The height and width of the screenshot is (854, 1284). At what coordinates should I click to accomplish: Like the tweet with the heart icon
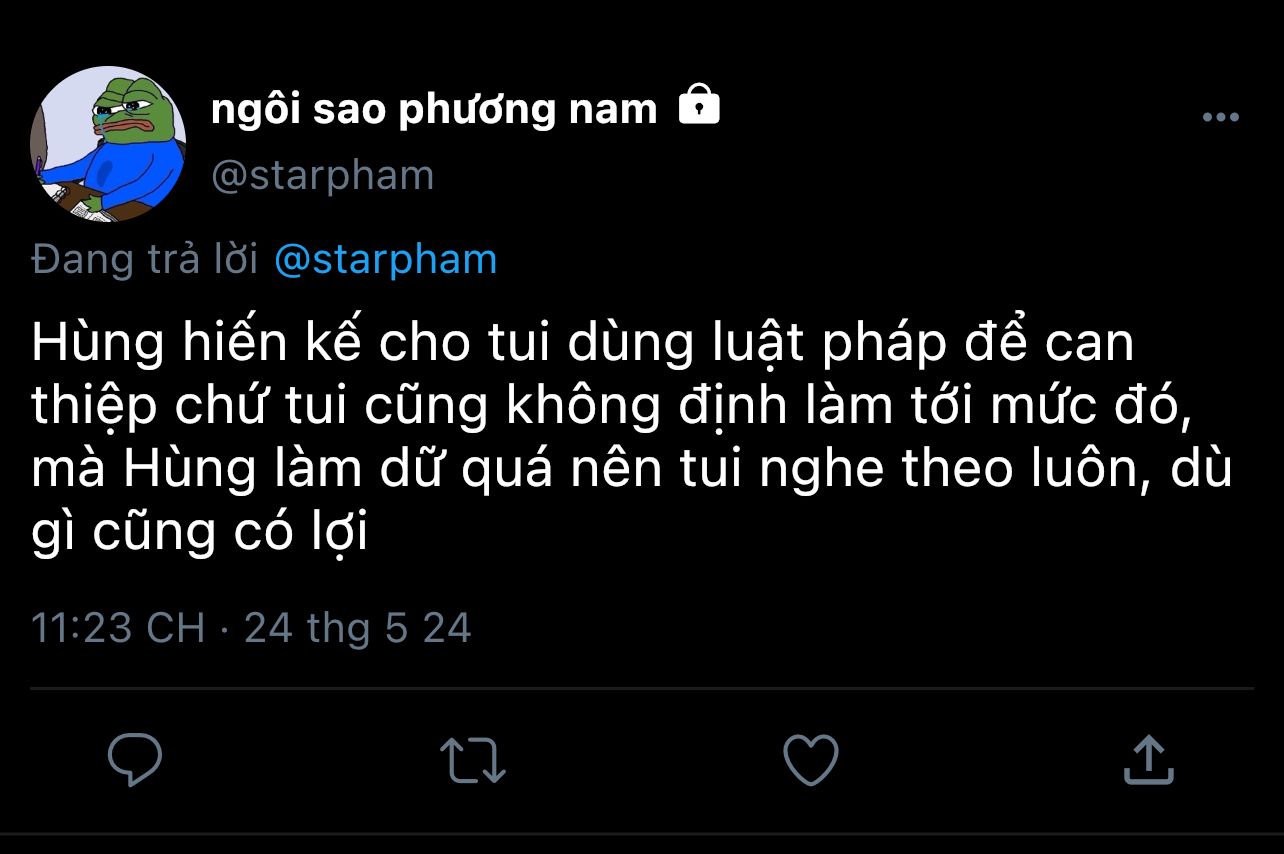(810, 761)
